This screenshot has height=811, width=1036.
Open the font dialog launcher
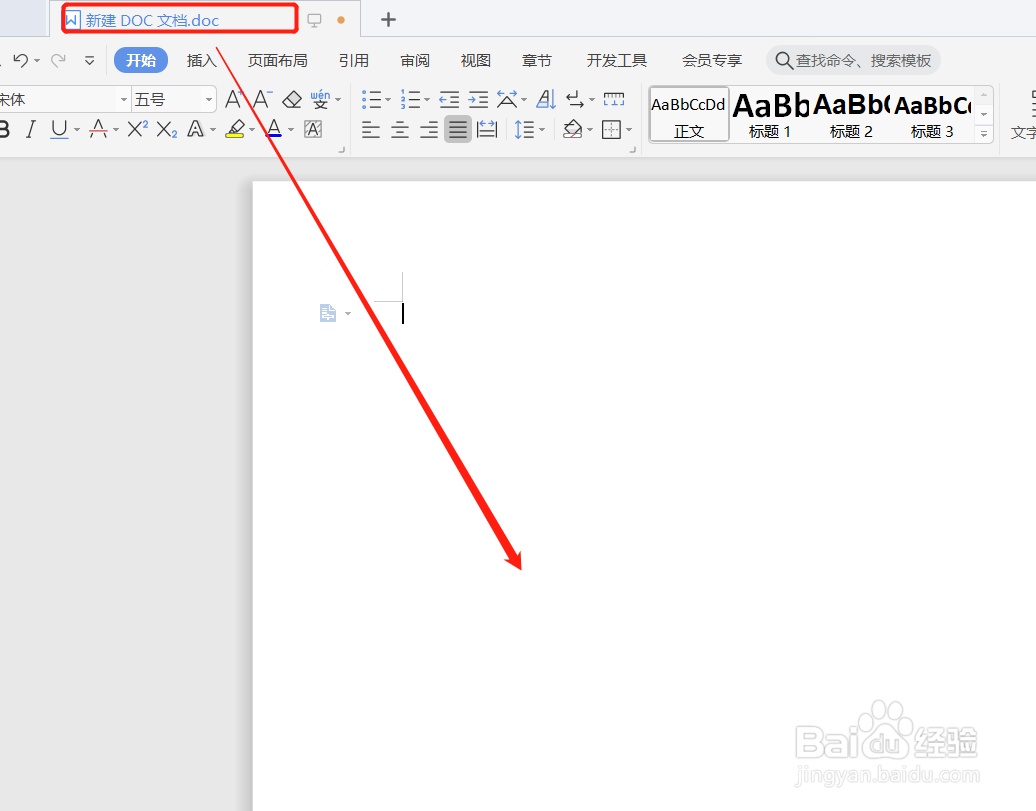pos(342,150)
